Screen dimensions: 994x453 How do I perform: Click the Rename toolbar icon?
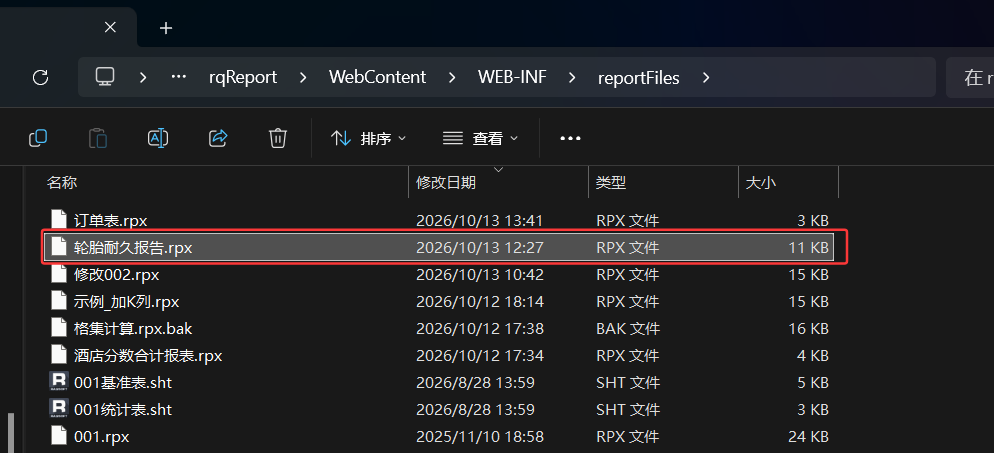click(x=158, y=137)
